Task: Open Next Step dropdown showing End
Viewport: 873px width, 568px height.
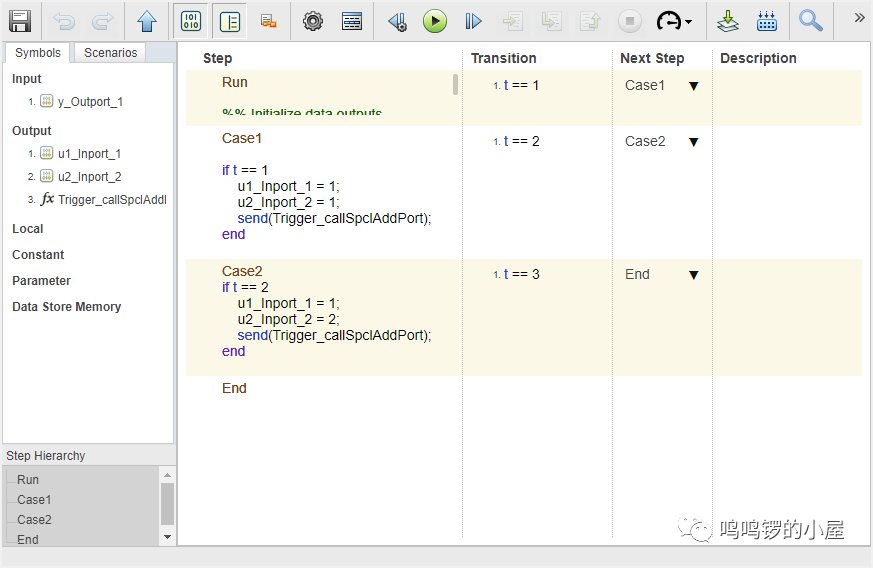Action: 693,275
